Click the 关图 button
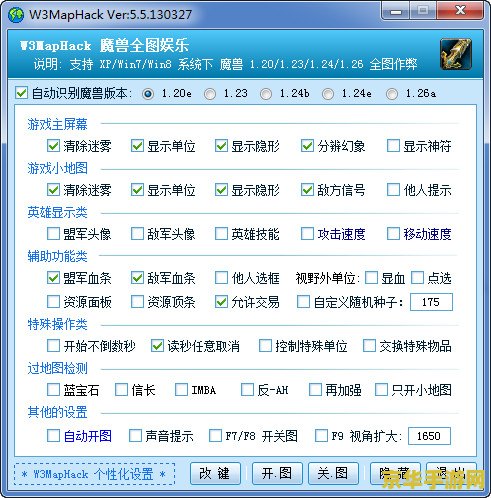This screenshot has height=498, width=491. (x=333, y=473)
